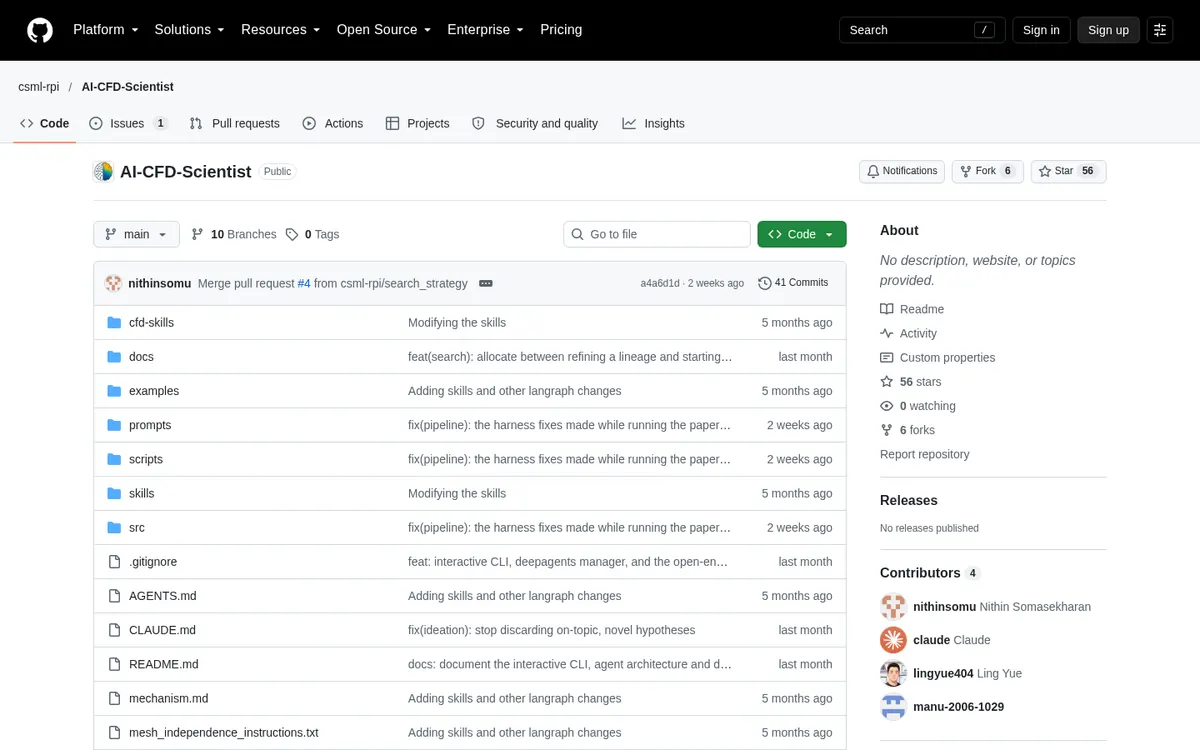
Task: Switch to the Pull requests tab
Action: pos(235,123)
